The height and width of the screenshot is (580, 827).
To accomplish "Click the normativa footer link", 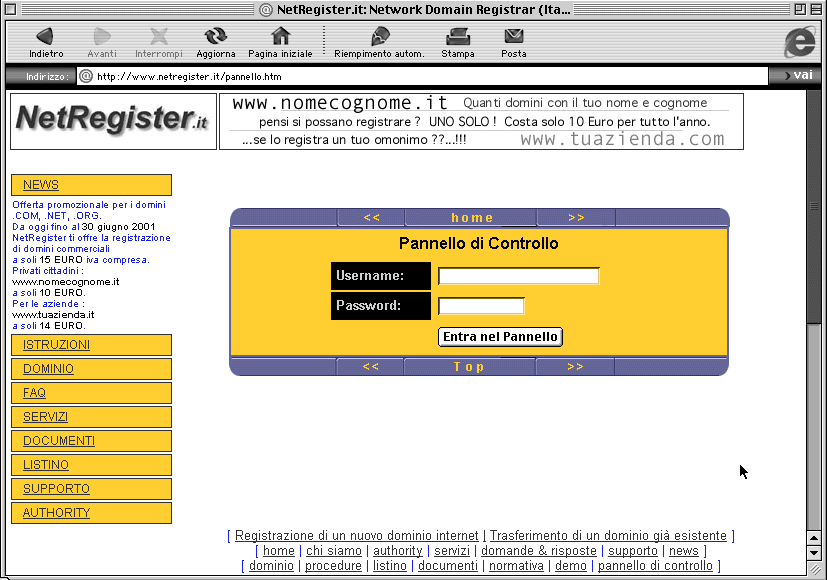I will [x=516, y=566].
